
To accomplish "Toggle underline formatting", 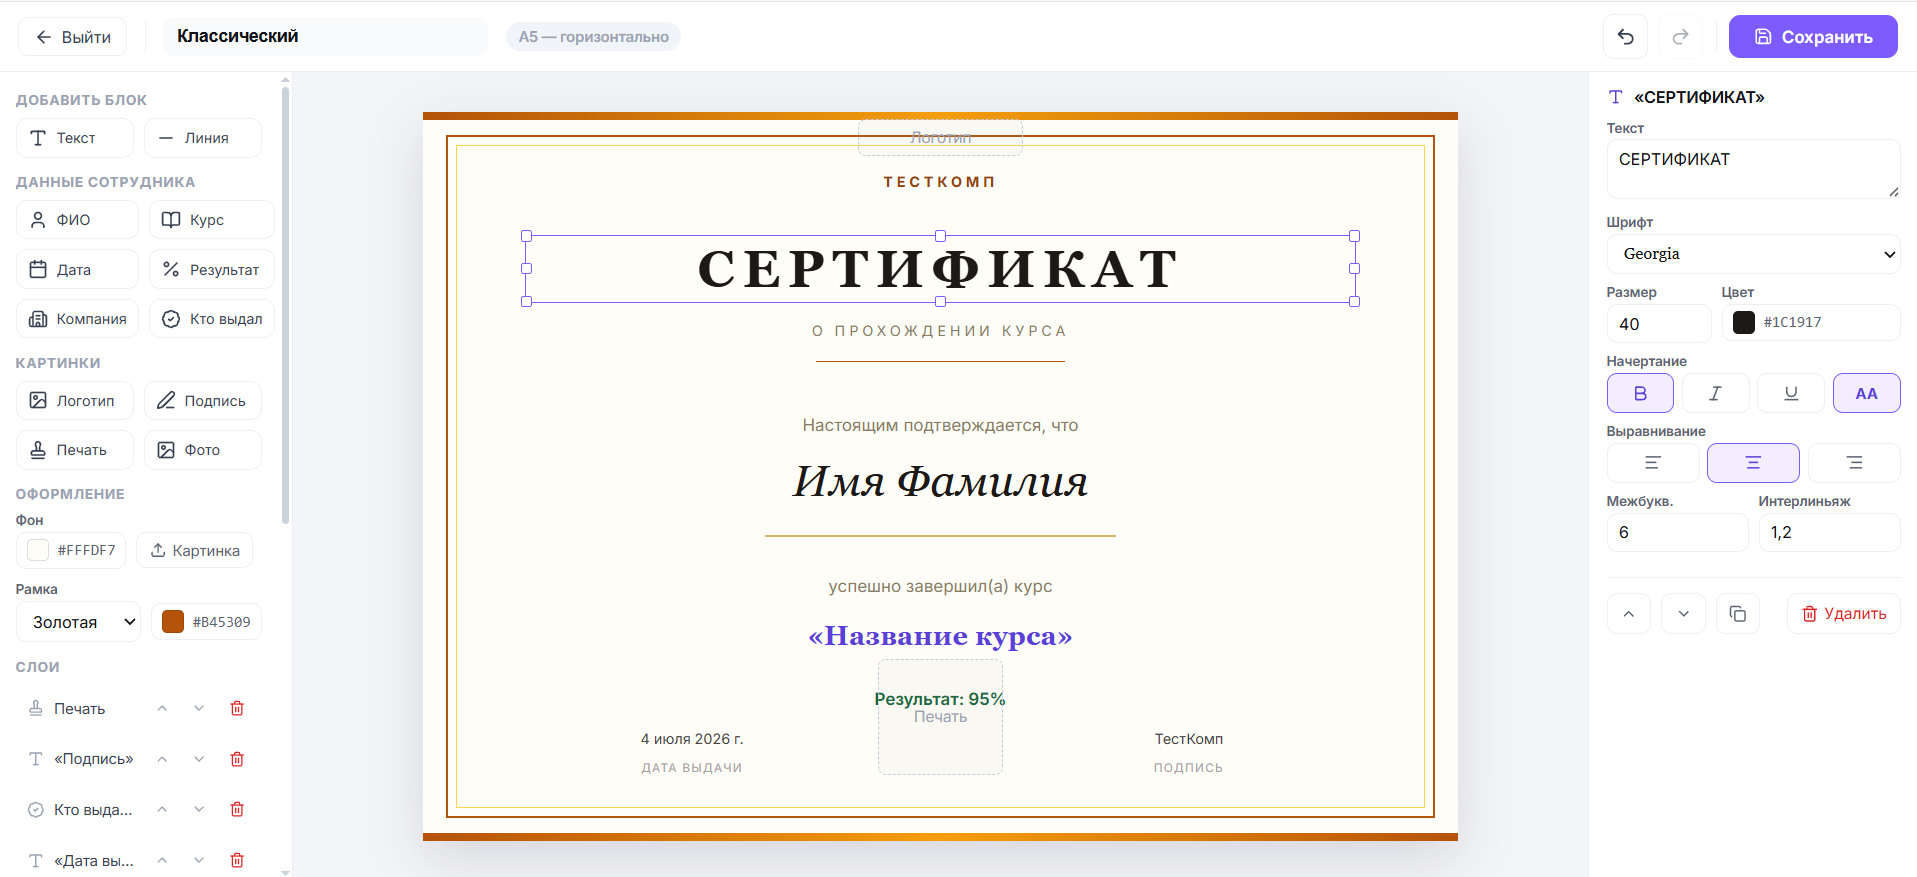I will (x=1791, y=393).
